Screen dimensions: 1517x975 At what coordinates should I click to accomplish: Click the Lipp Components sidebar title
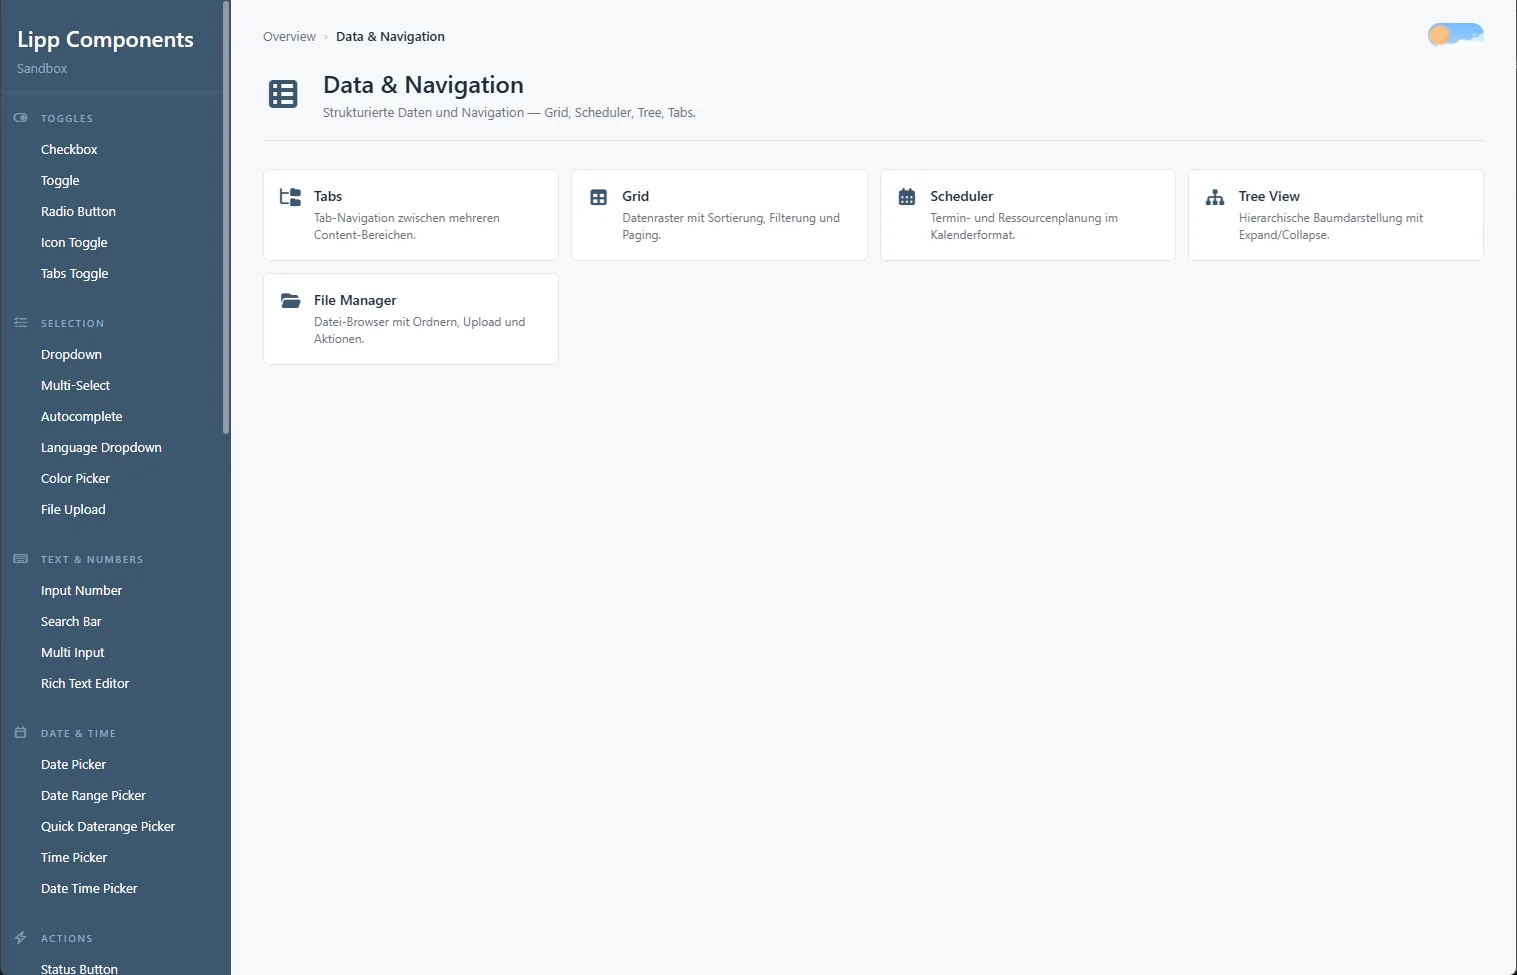[105, 40]
